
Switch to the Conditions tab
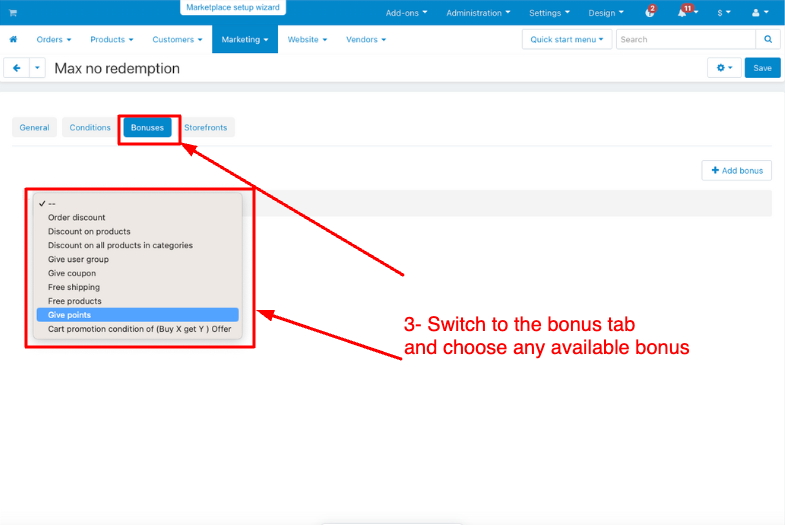pos(90,128)
